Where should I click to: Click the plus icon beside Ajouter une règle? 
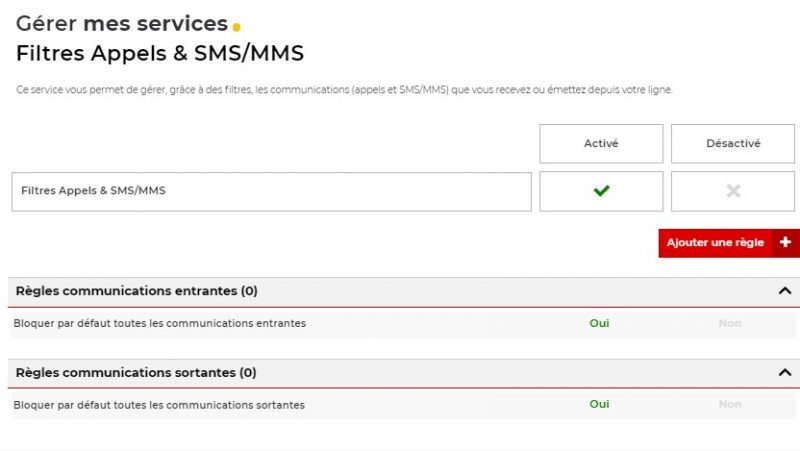tap(785, 243)
